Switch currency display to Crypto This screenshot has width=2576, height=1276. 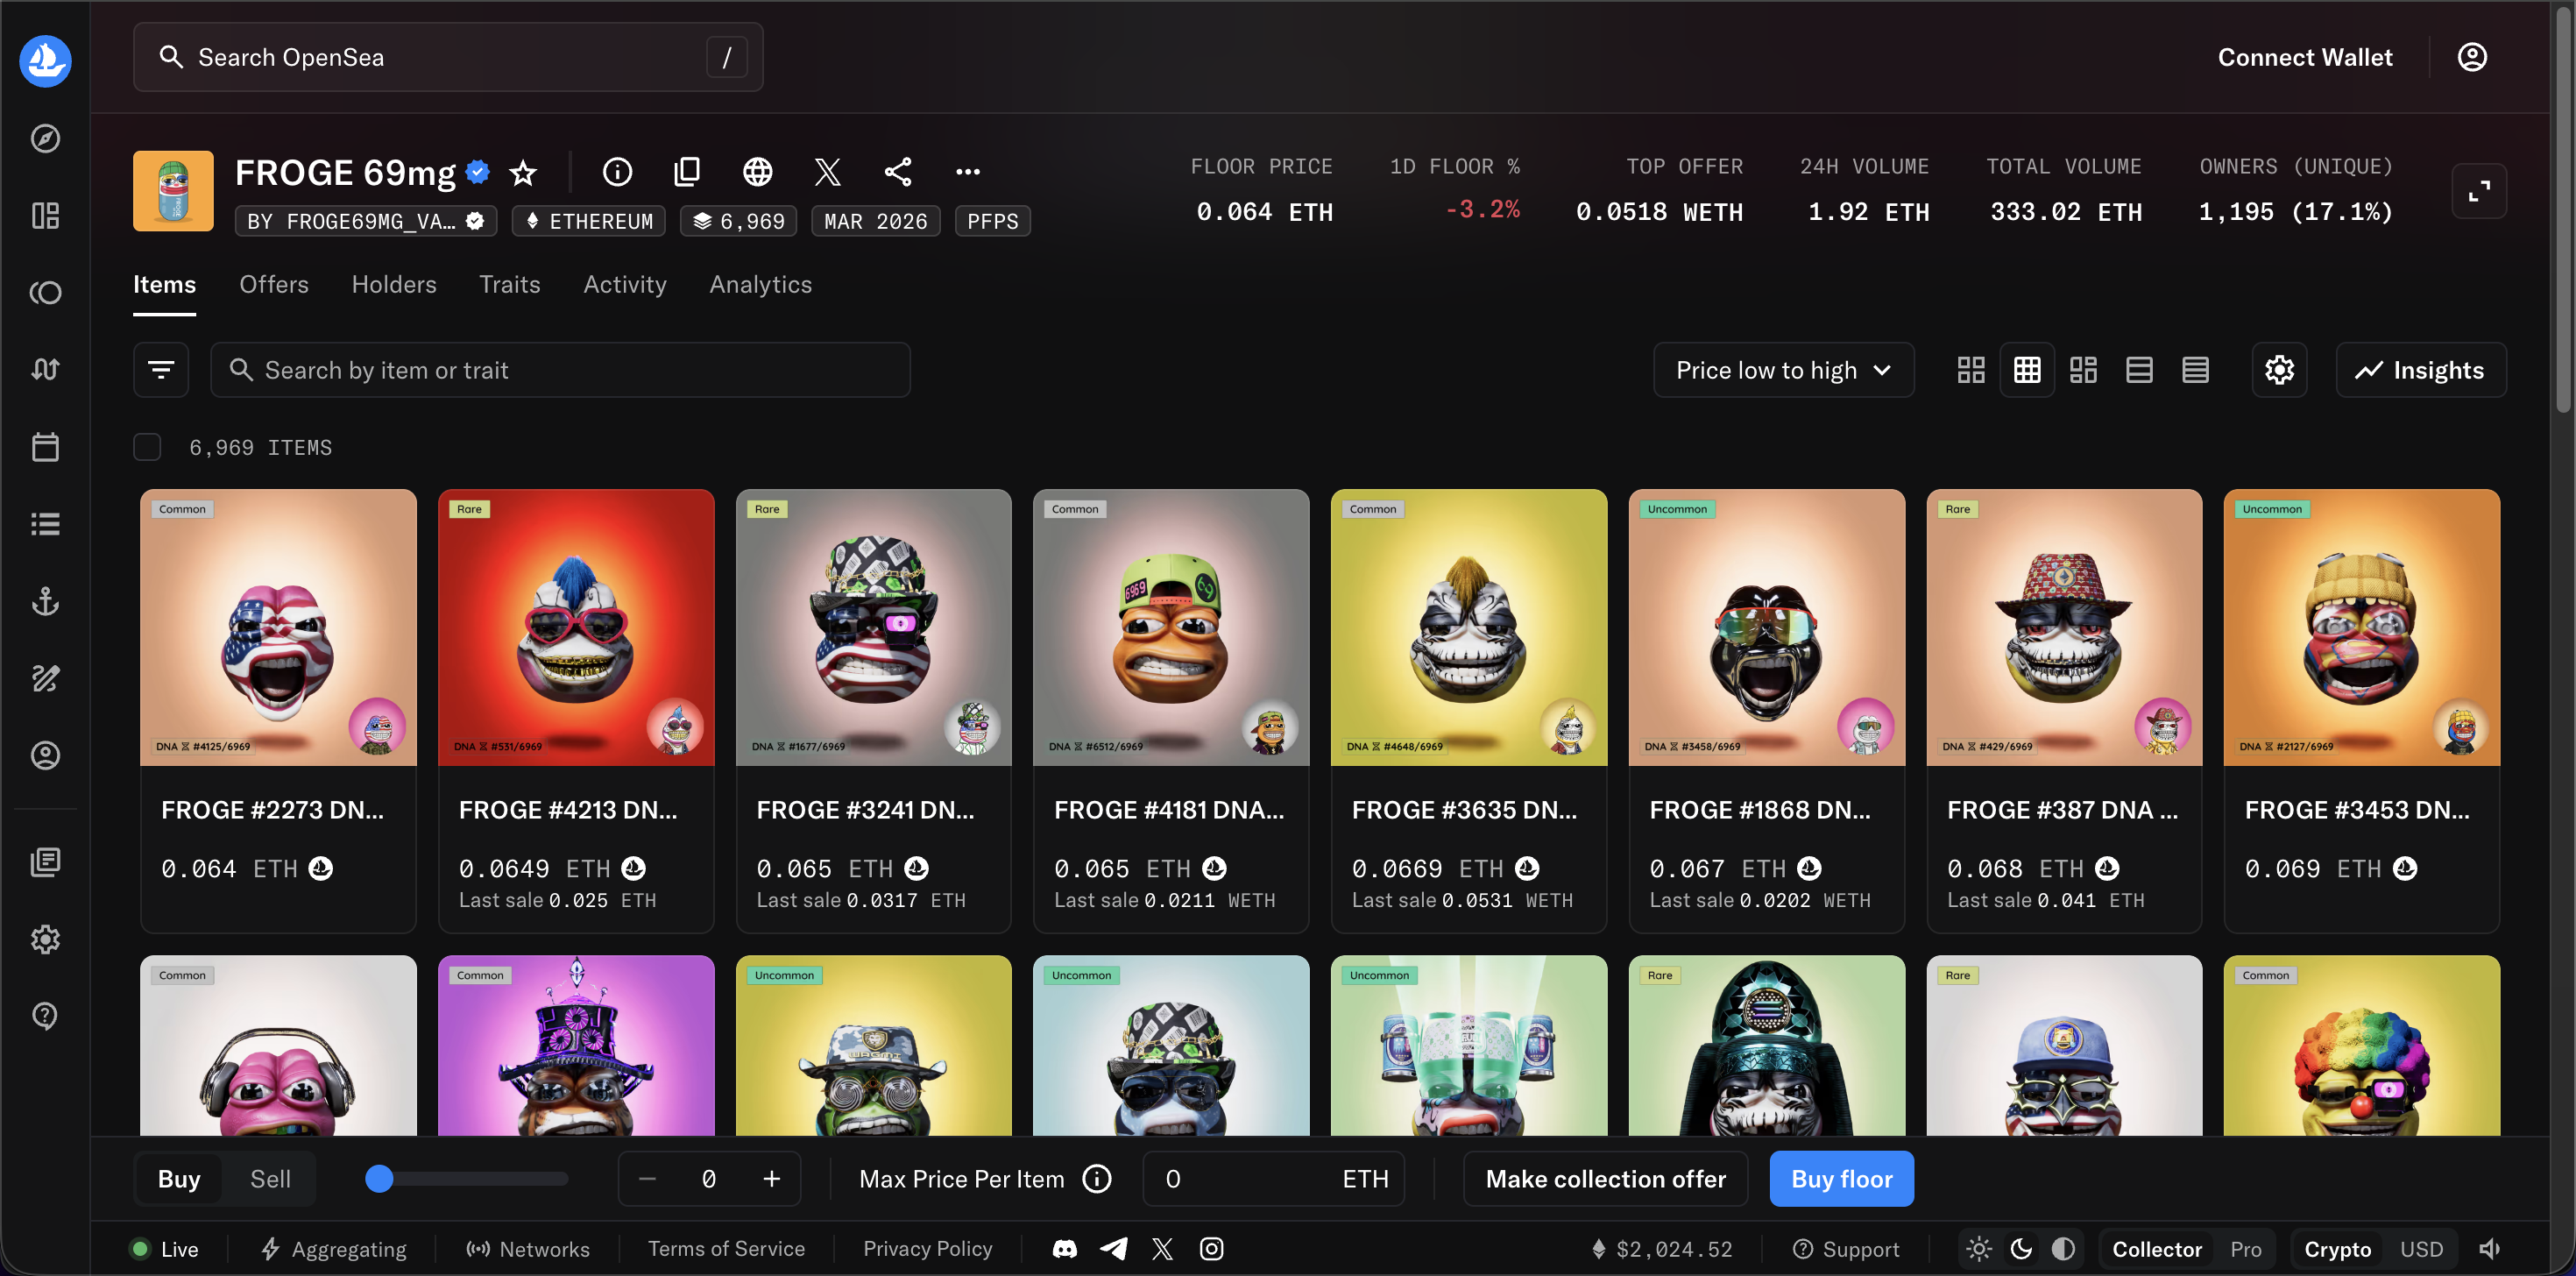click(2337, 1249)
